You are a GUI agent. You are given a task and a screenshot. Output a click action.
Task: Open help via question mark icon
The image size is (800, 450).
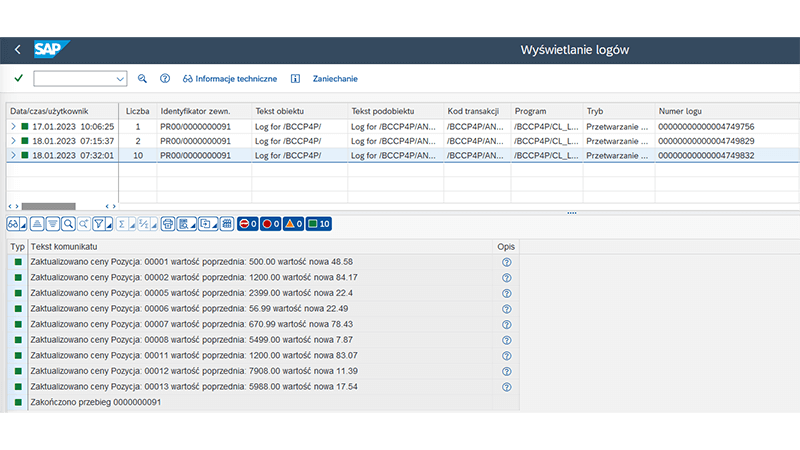tap(165, 78)
